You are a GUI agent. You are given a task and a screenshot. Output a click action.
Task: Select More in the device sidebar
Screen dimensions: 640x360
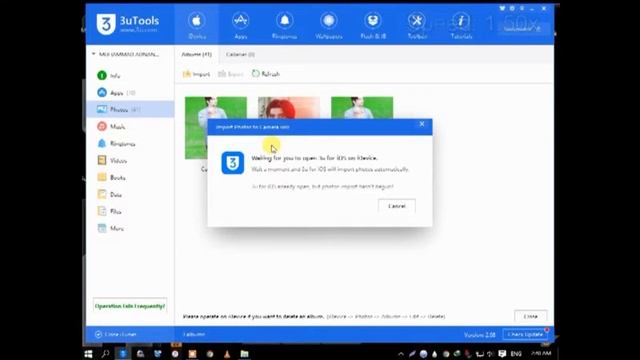coord(131,228)
